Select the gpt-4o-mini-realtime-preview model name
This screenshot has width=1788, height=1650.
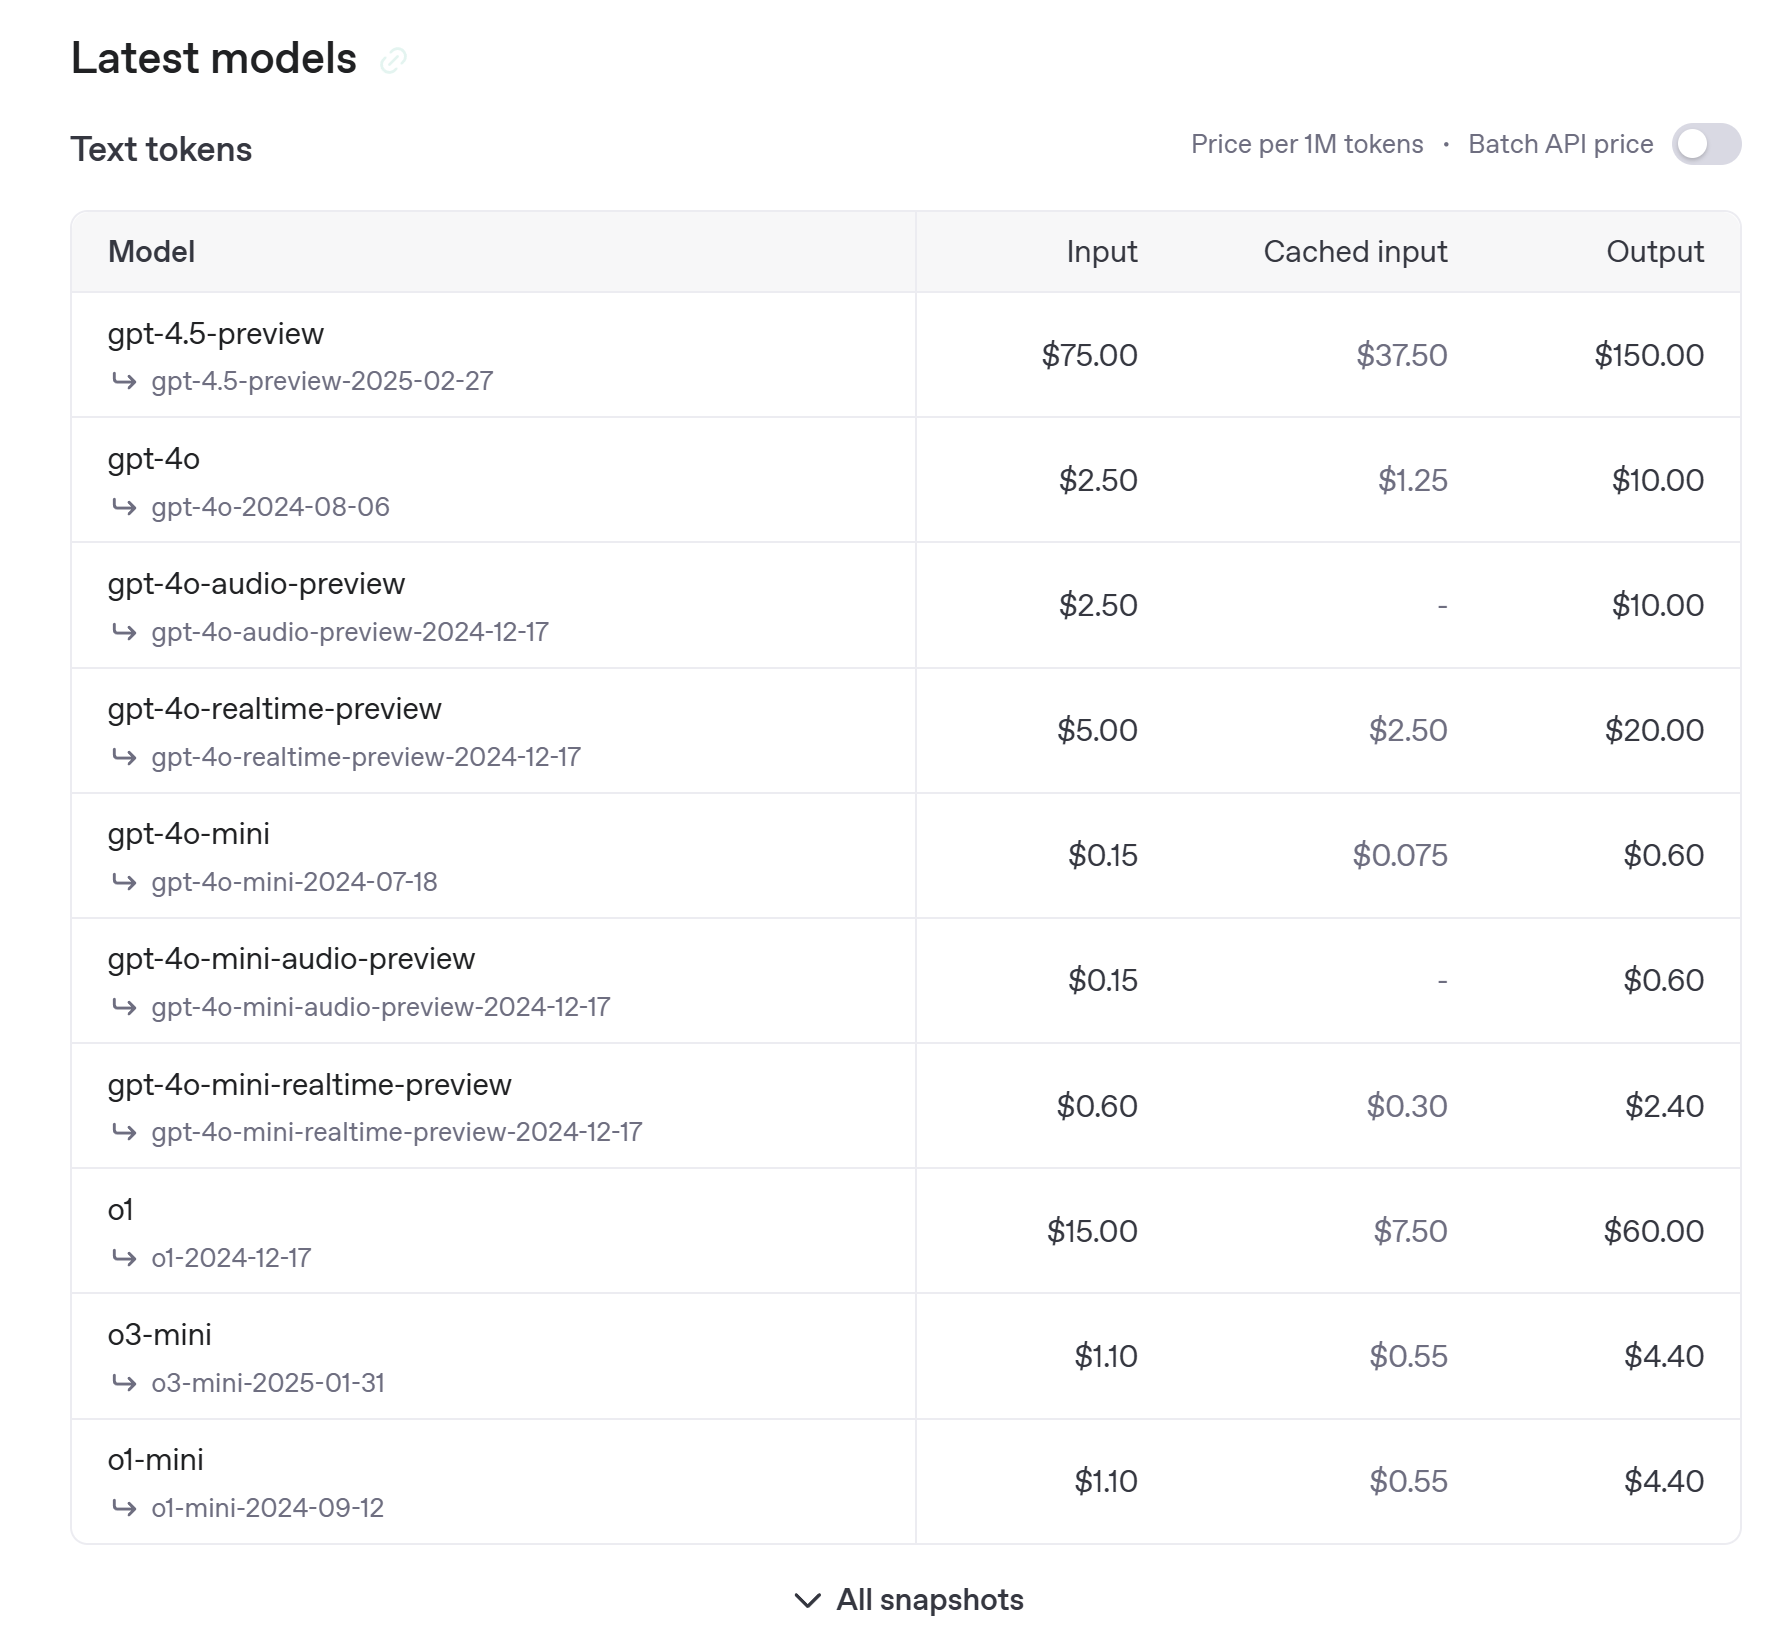(309, 1084)
